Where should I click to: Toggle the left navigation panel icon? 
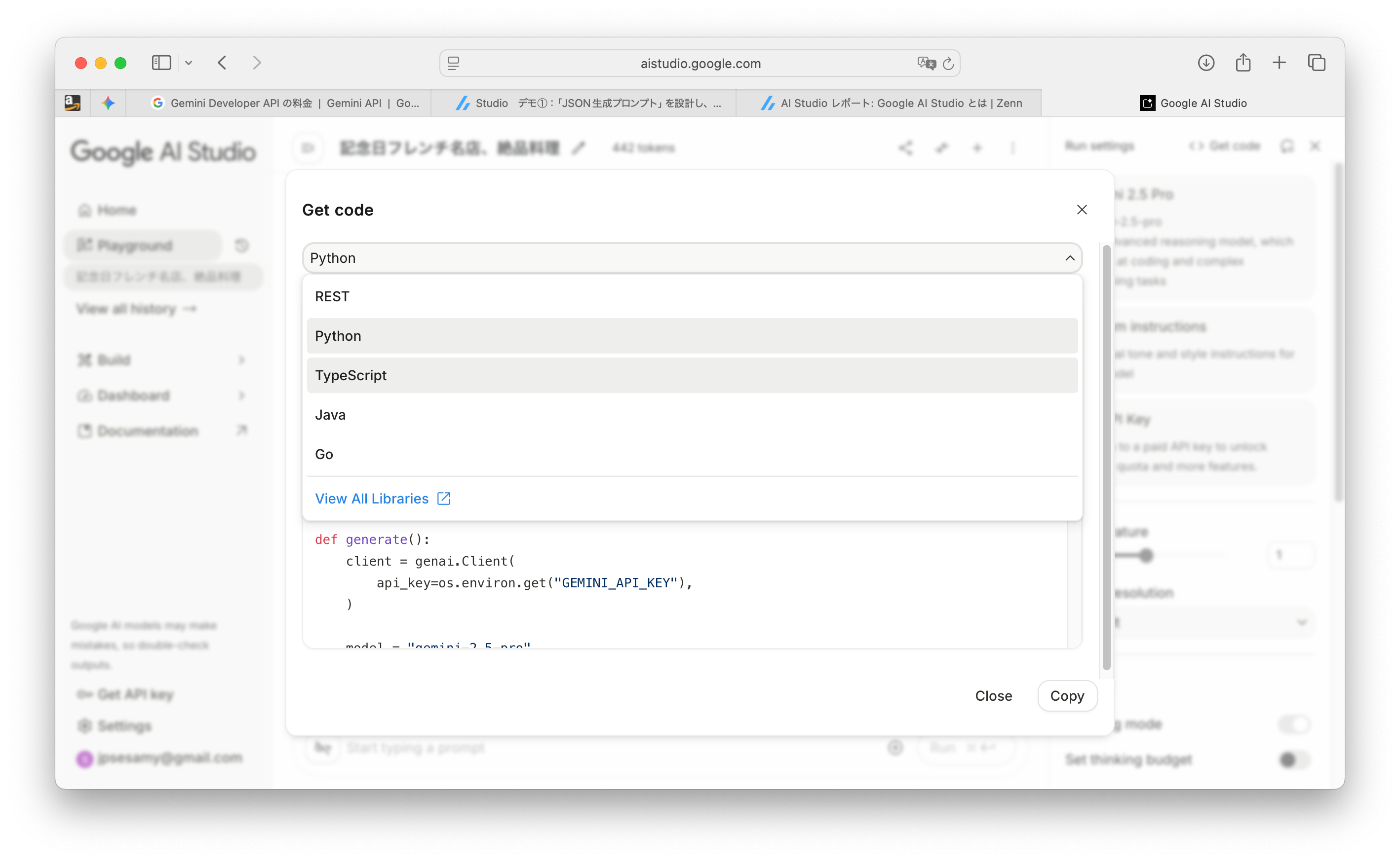308,148
